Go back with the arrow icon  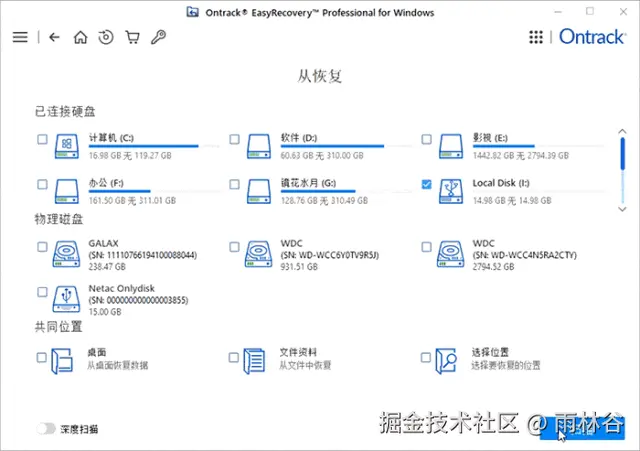54,37
